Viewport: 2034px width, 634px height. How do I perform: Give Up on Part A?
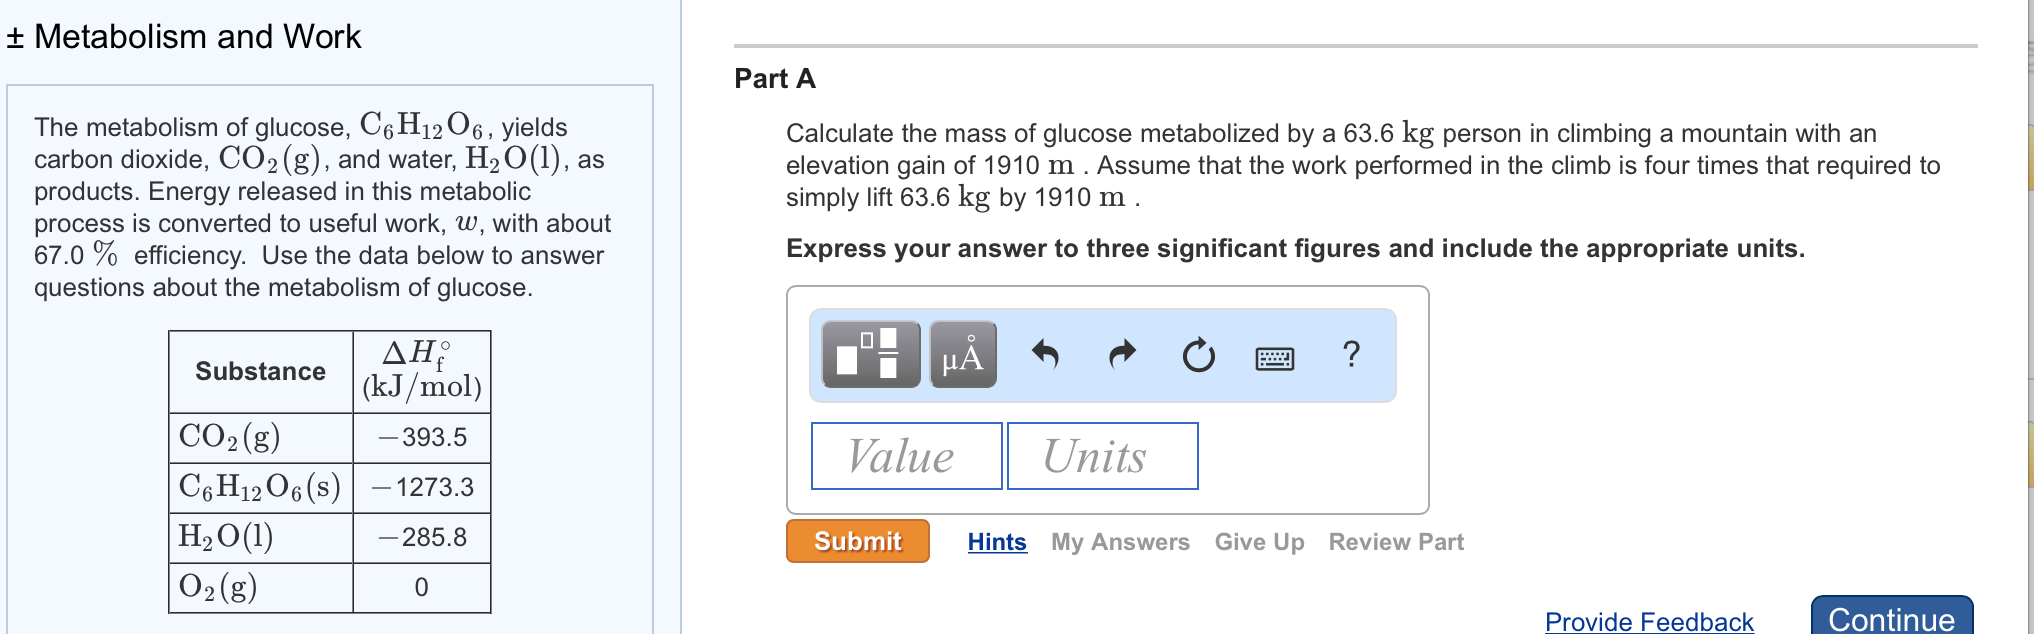pyautogui.click(x=1259, y=541)
